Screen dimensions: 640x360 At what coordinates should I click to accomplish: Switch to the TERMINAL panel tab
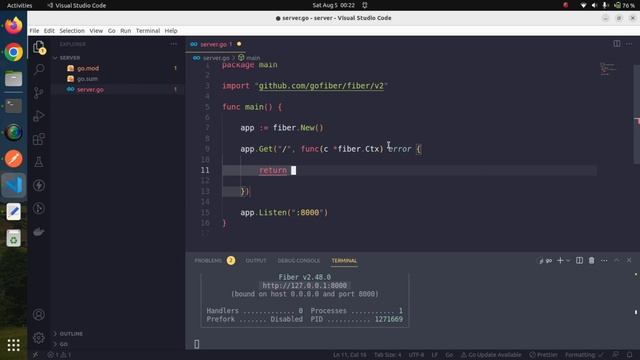tap(344, 260)
